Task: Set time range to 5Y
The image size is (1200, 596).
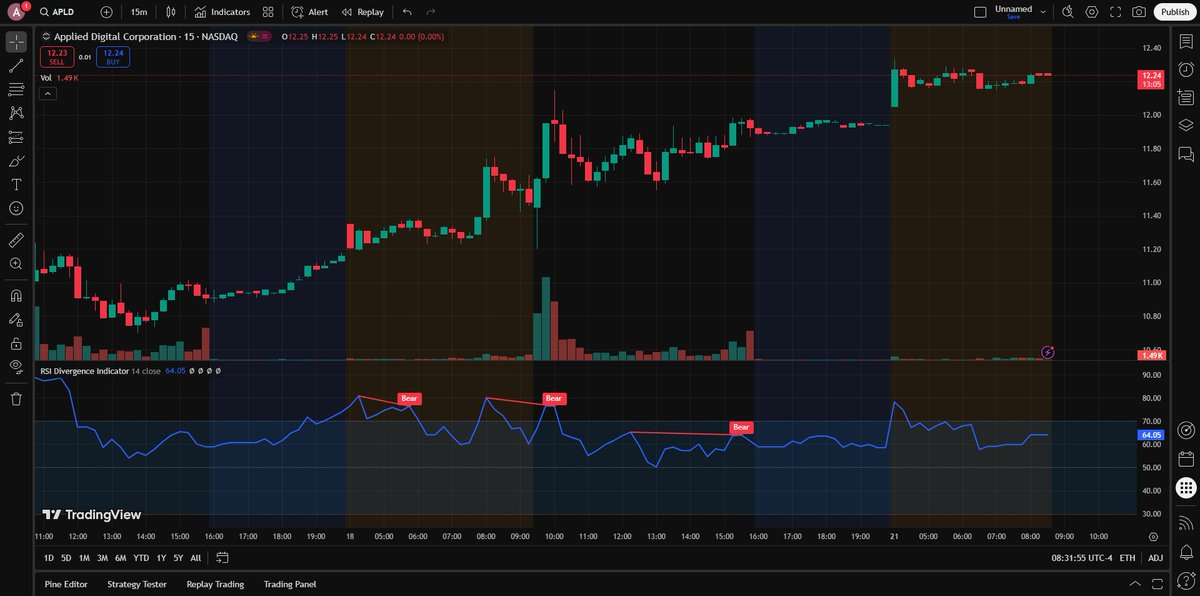Action: (x=178, y=557)
